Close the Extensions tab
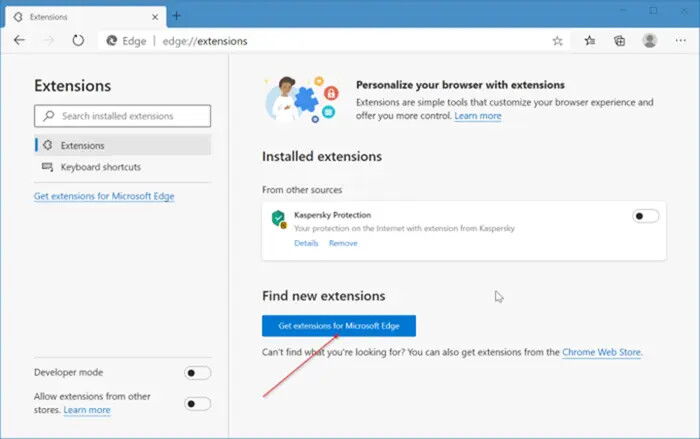 pos(155,17)
